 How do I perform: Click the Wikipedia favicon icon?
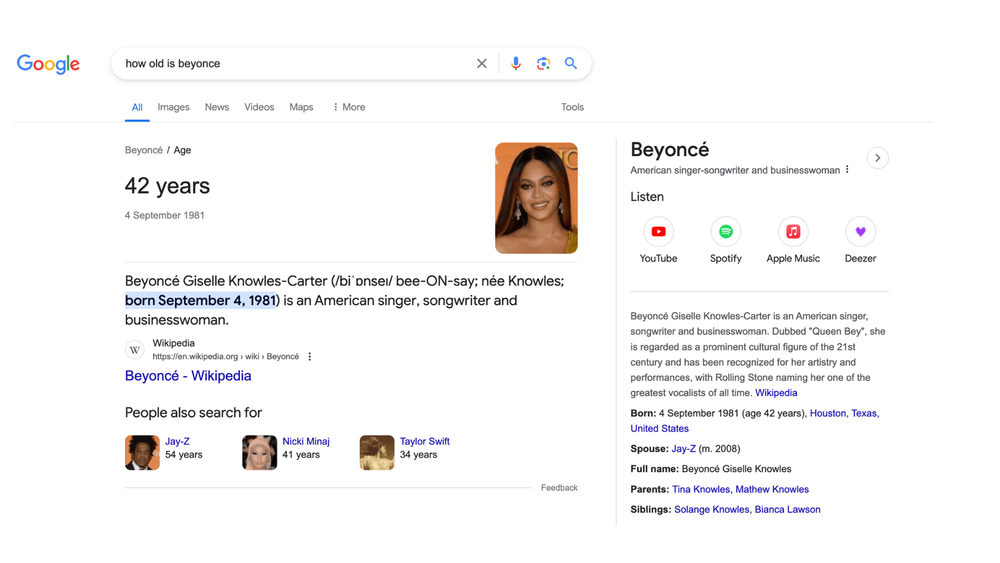pyautogui.click(x=135, y=349)
